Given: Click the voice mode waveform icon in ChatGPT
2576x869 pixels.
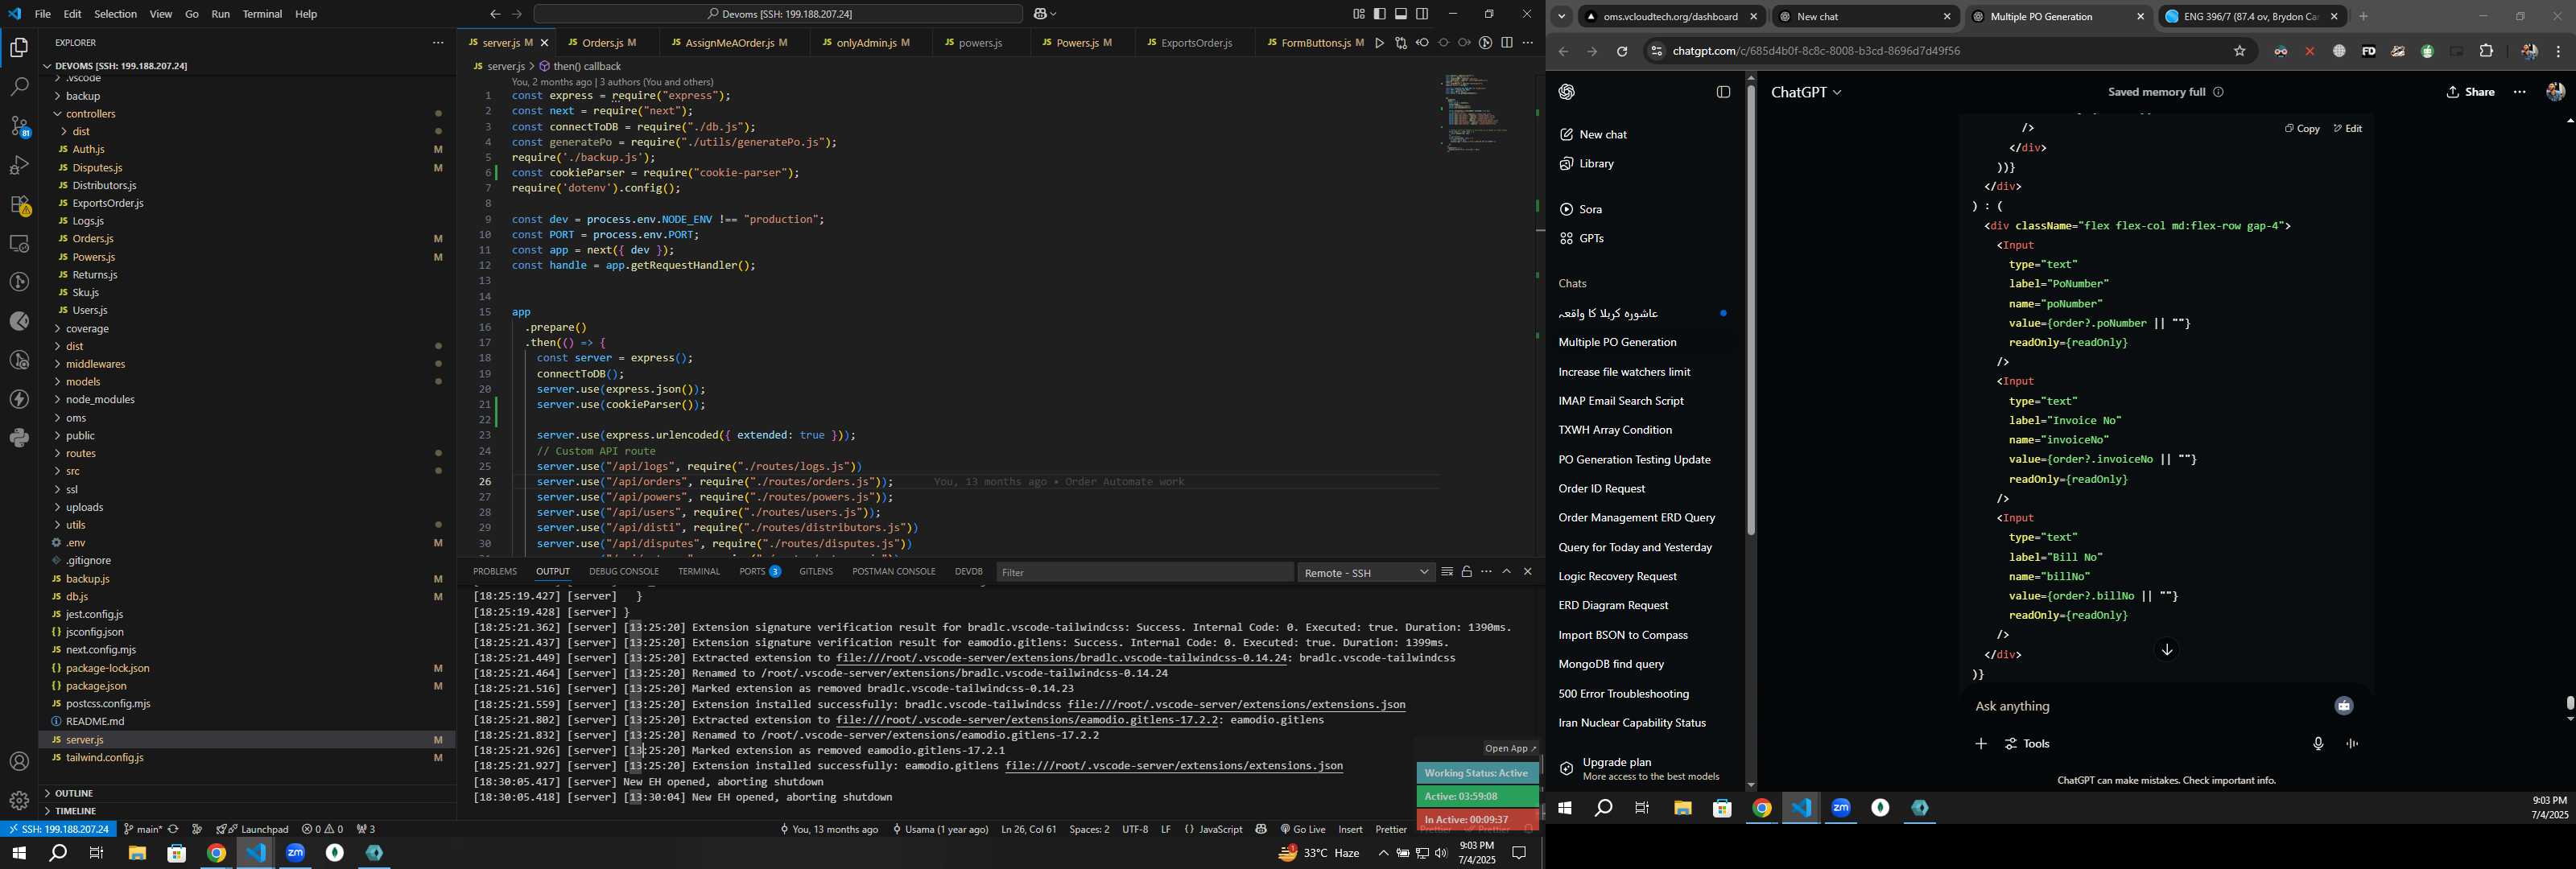Looking at the screenshot, I should click(x=2352, y=744).
